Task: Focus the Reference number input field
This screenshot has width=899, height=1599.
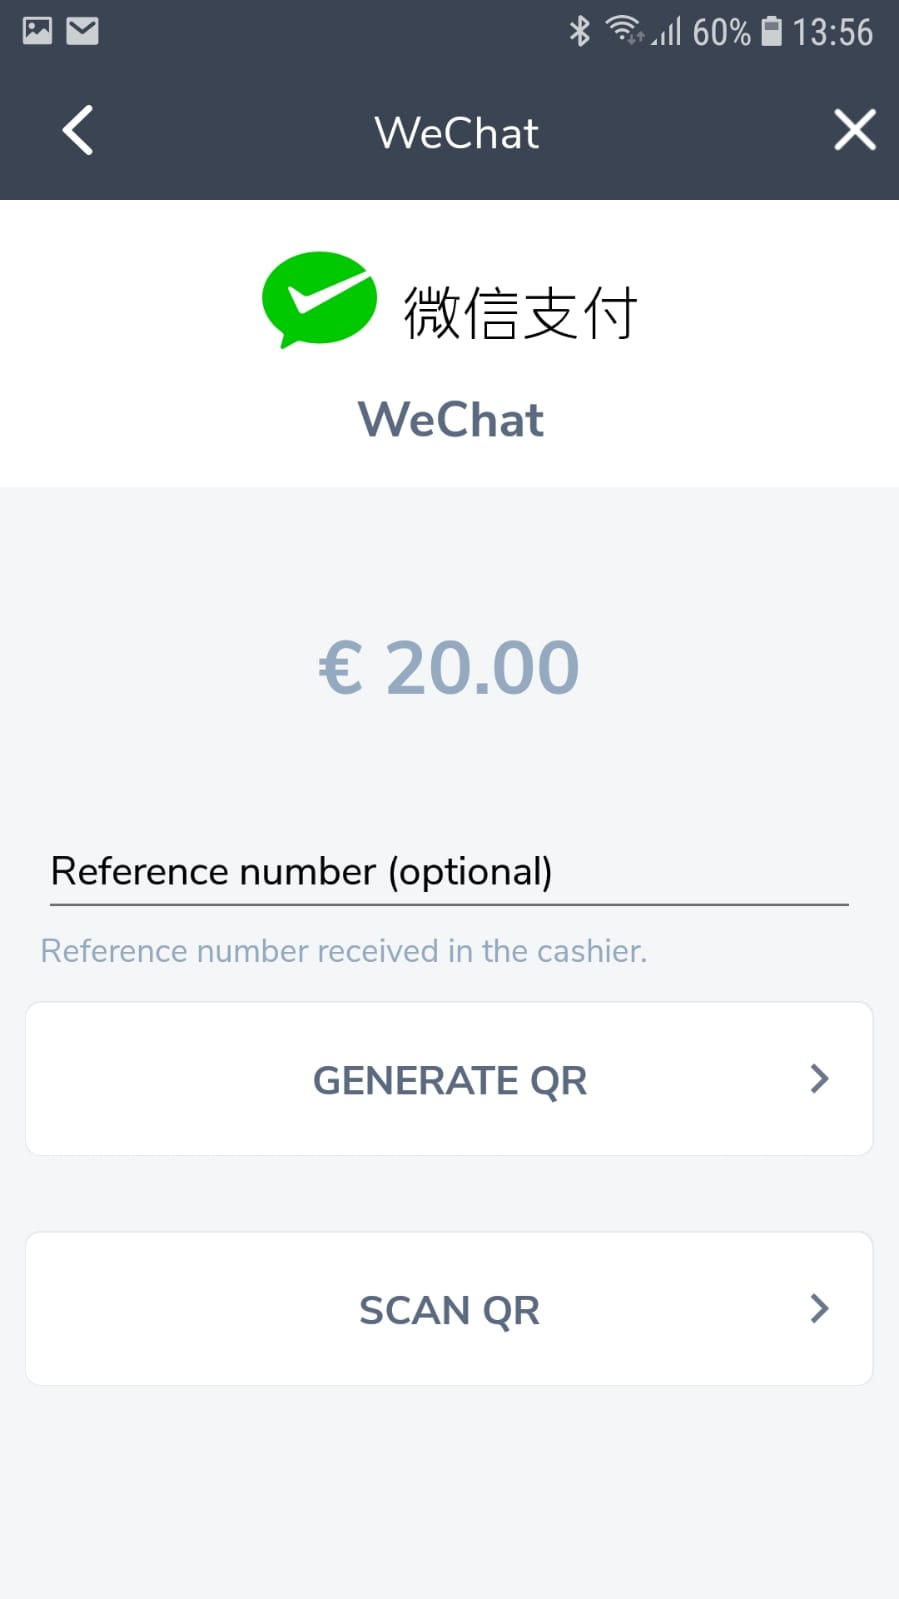Action: [x=449, y=872]
